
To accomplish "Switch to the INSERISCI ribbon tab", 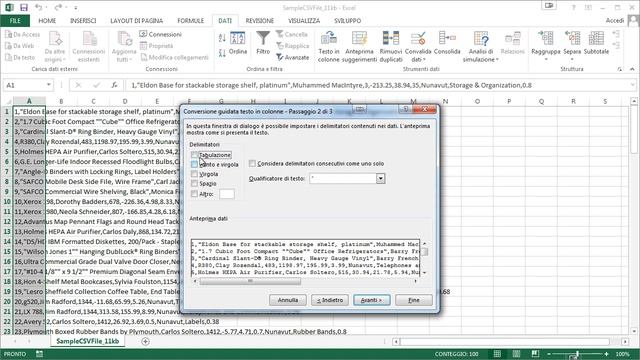I will point(83,21).
